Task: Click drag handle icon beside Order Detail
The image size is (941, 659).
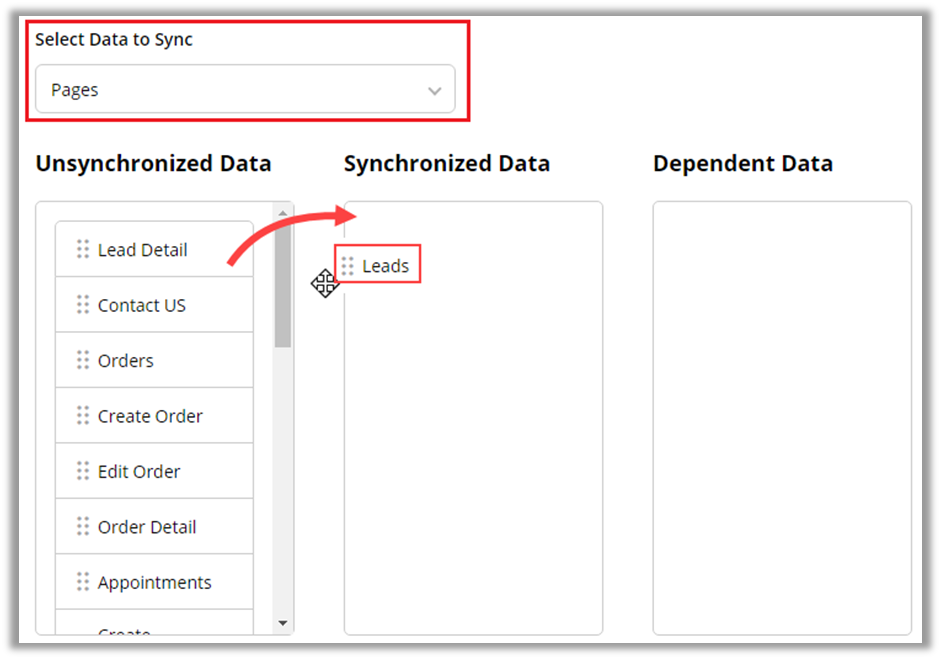Action: 83,527
